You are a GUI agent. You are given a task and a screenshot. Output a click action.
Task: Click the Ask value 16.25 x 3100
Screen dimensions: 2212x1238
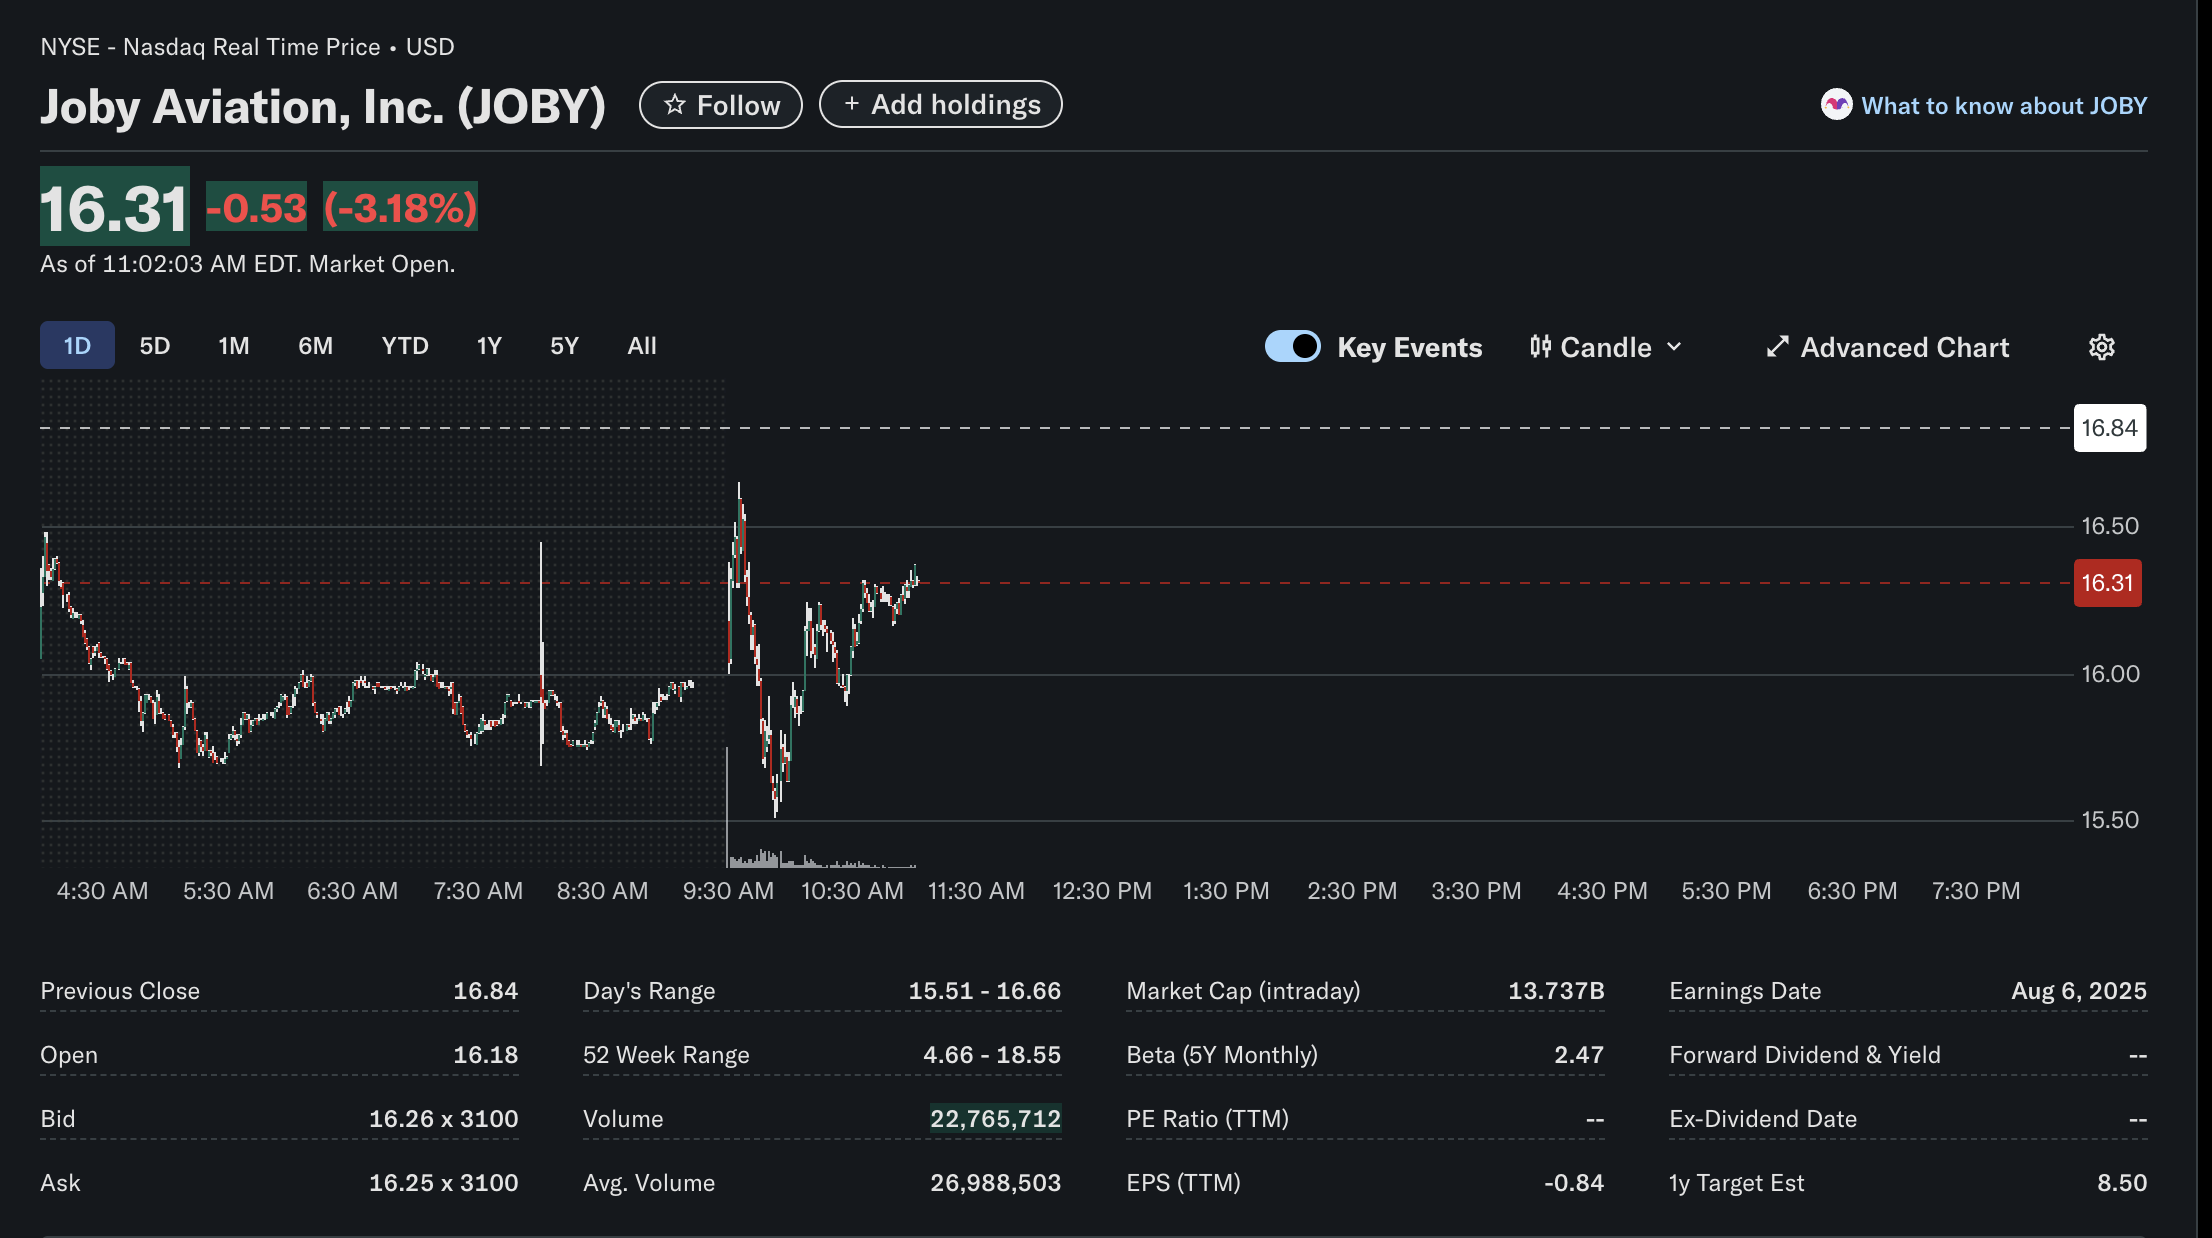[443, 1183]
